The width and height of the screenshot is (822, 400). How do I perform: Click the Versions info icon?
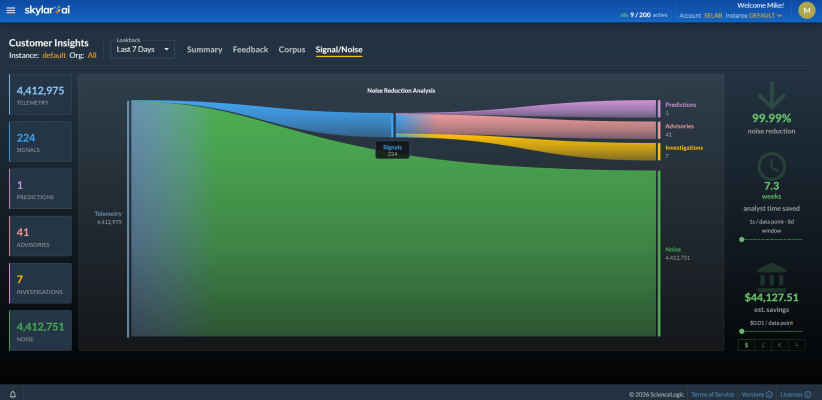[769, 394]
